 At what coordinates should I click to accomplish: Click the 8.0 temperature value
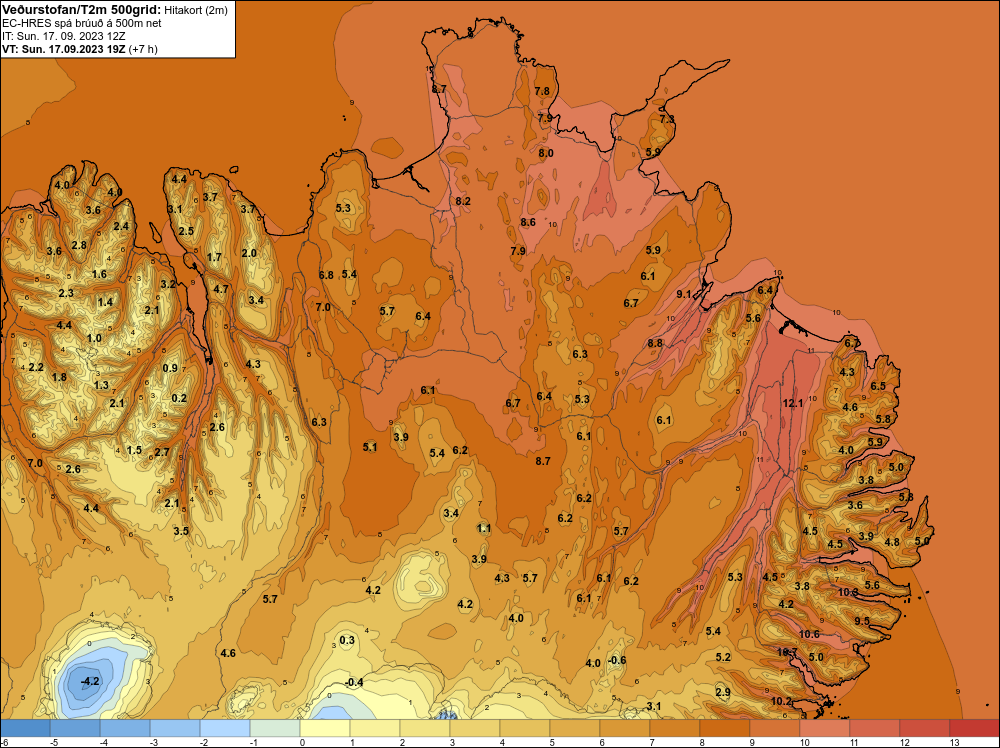546,153
